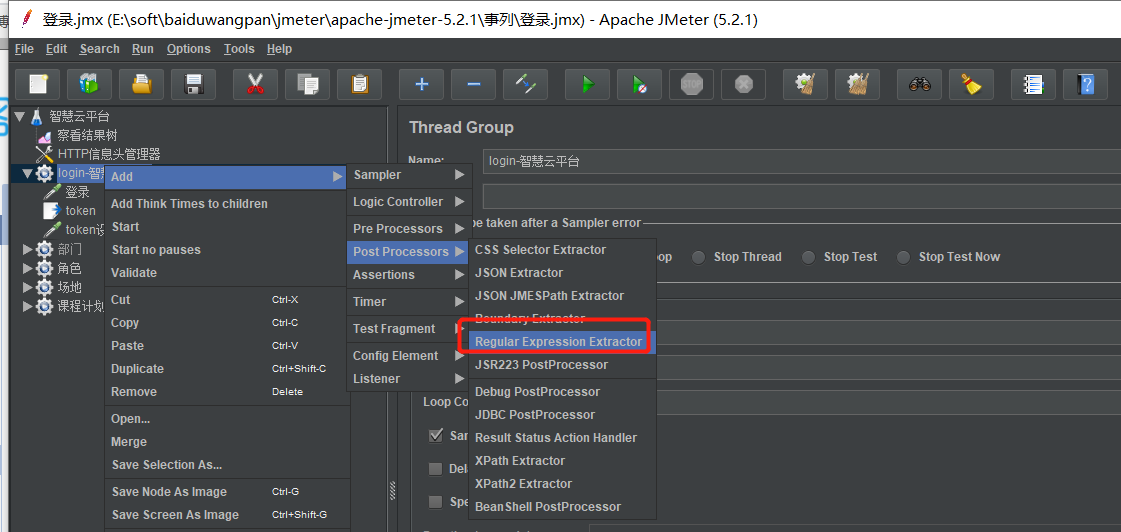Click the Expand All plus icon

pyautogui.click(x=421, y=84)
